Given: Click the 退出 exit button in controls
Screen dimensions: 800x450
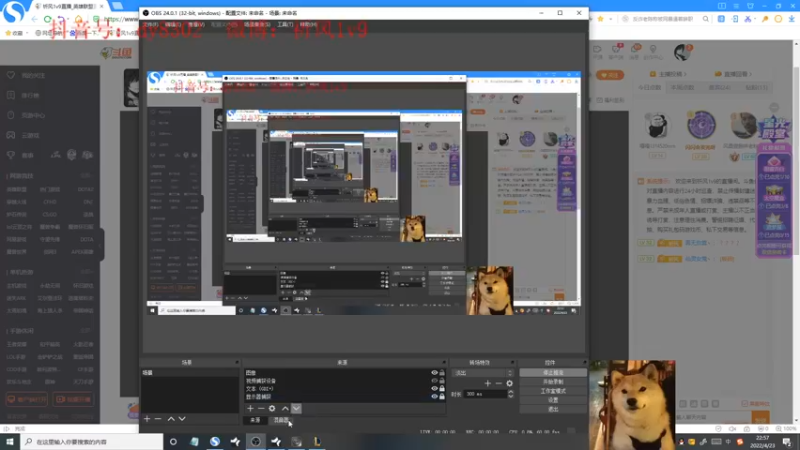Looking at the screenshot, I should tap(553, 409).
